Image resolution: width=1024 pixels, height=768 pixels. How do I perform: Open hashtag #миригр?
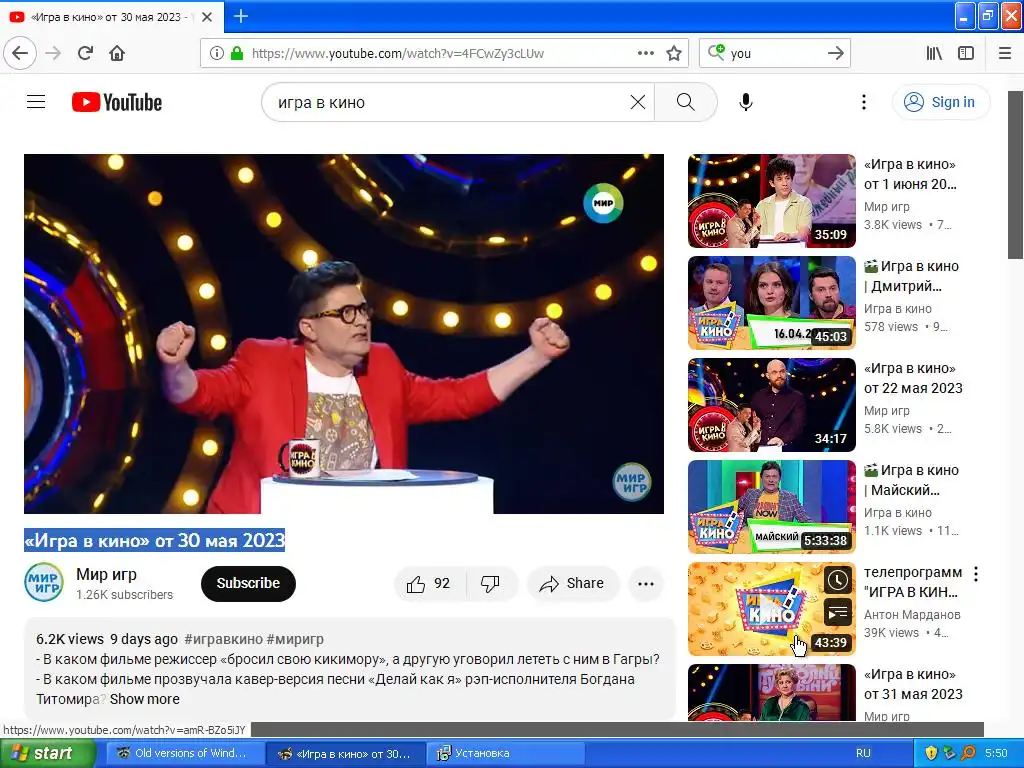tap(295, 639)
